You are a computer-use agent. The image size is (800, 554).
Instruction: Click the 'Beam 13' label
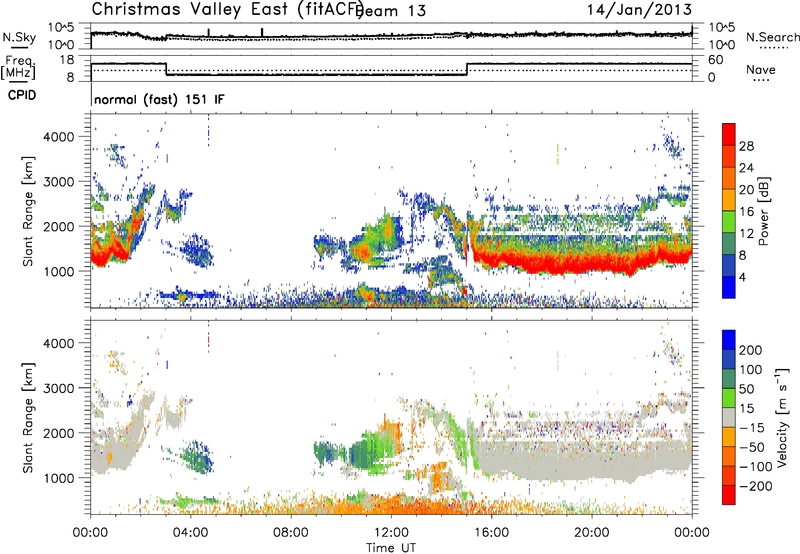390,11
